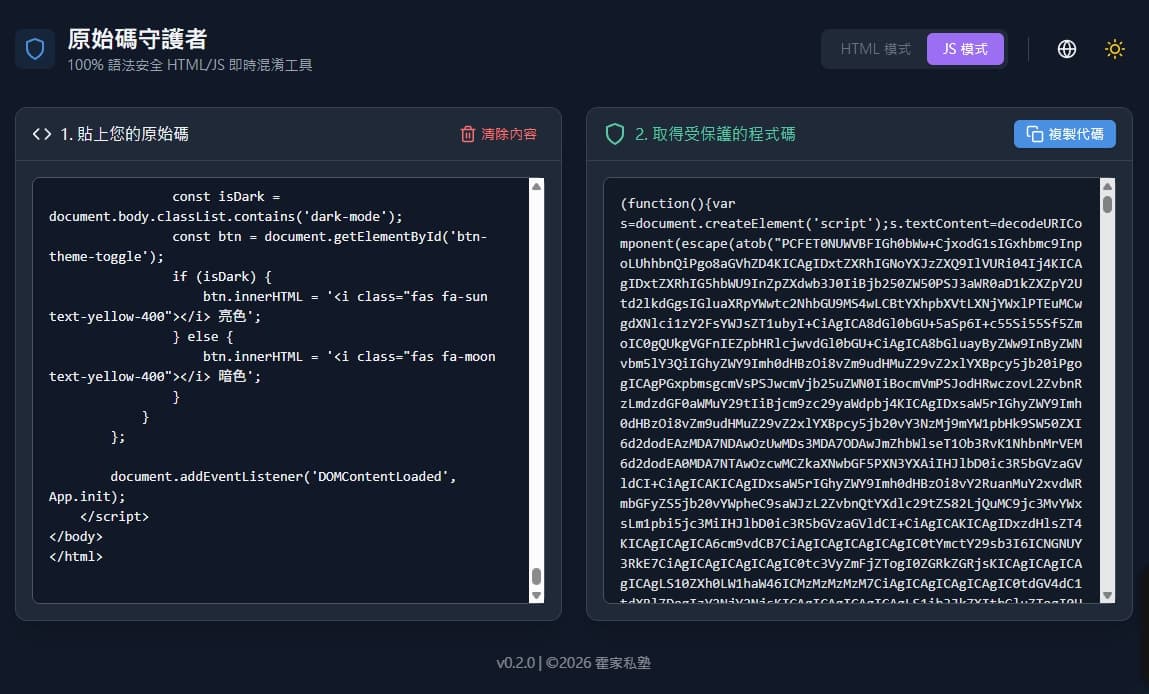This screenshot has width=1149, height=694.
Task: Click the scrollbar thumb in the source panel
Action: [536, 576]
